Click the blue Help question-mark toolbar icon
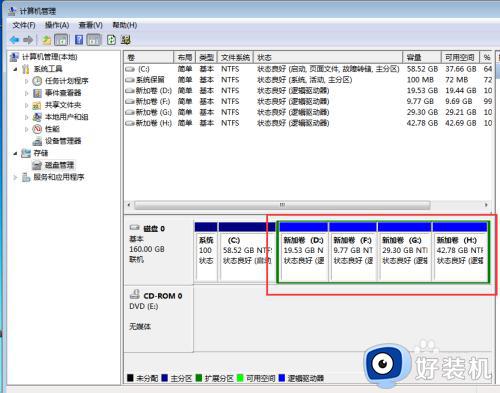 tap(79, 40)
